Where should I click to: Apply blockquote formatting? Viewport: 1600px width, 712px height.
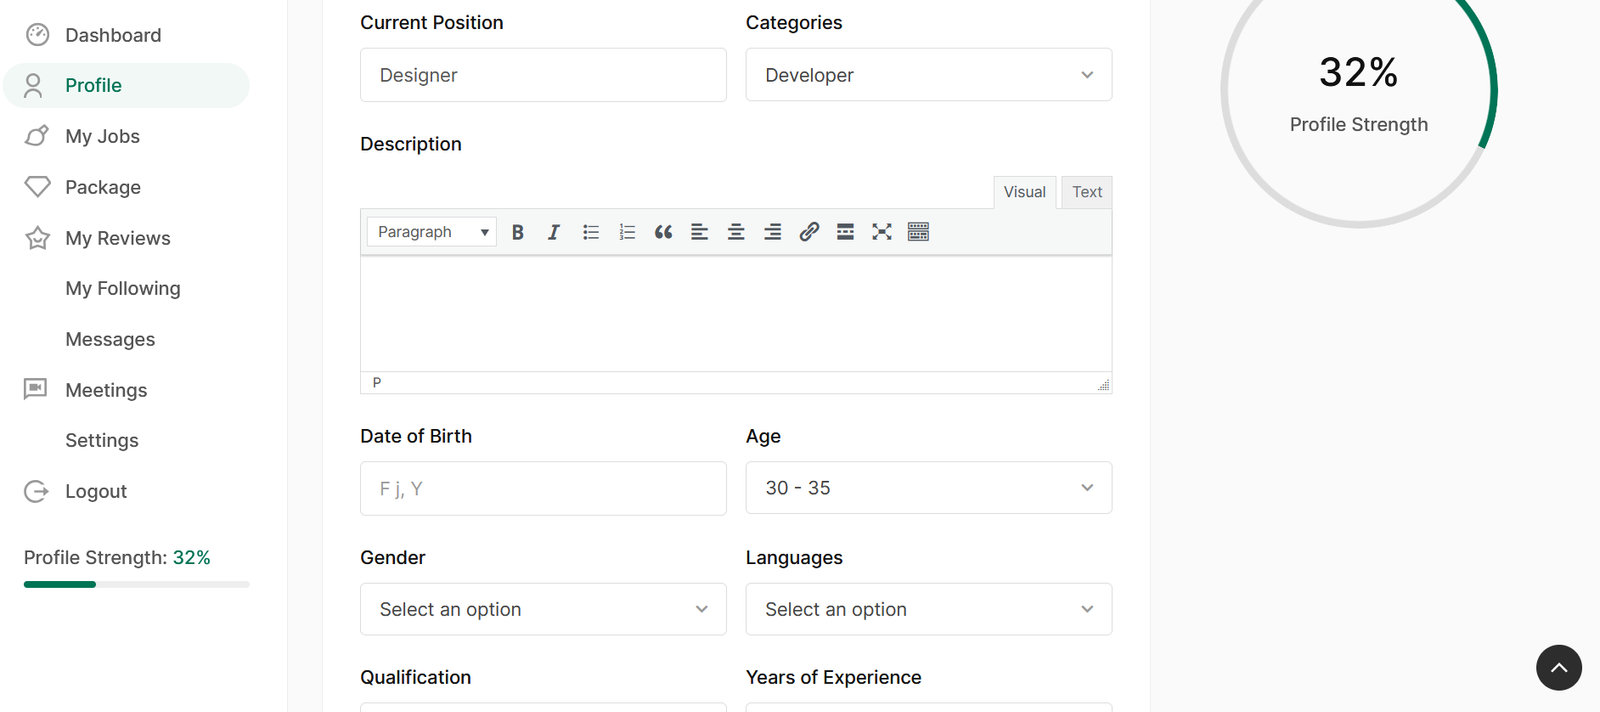point(663,232)
